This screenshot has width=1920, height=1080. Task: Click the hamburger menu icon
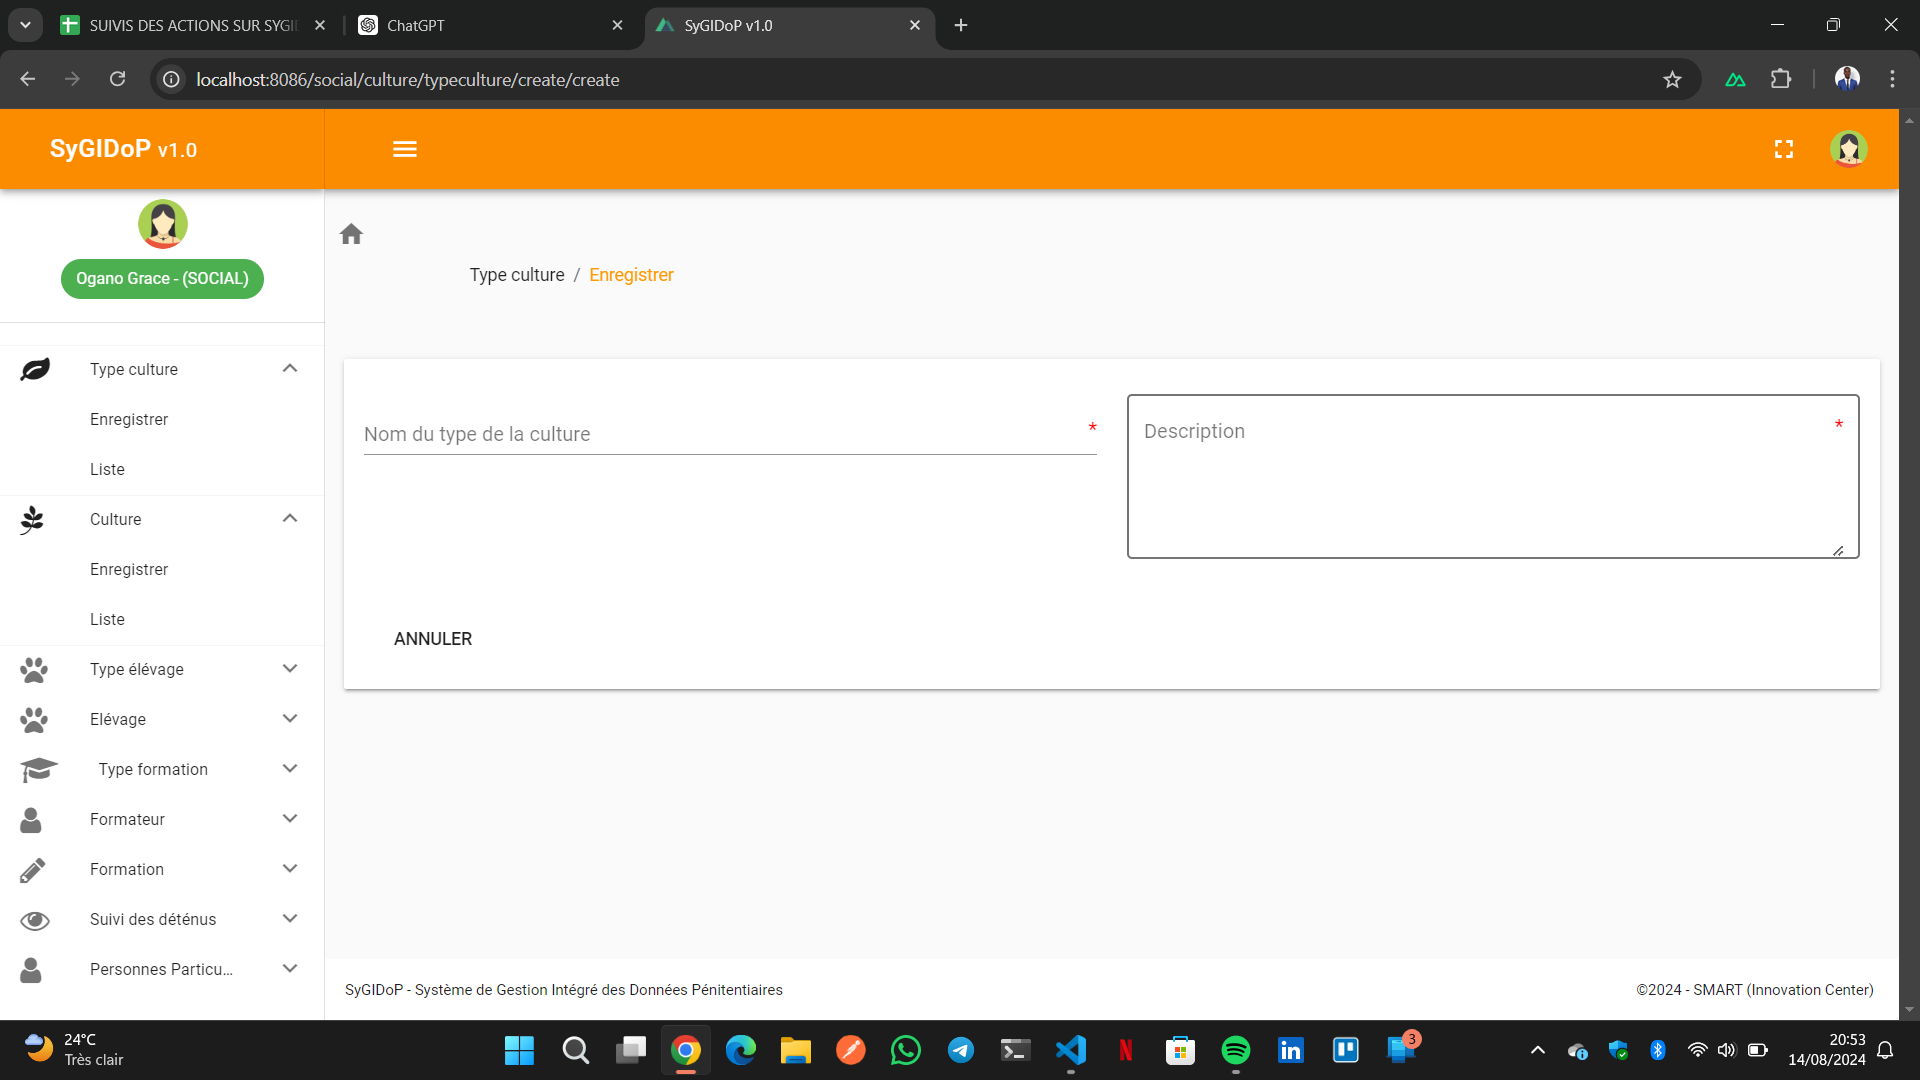(404, 149)
